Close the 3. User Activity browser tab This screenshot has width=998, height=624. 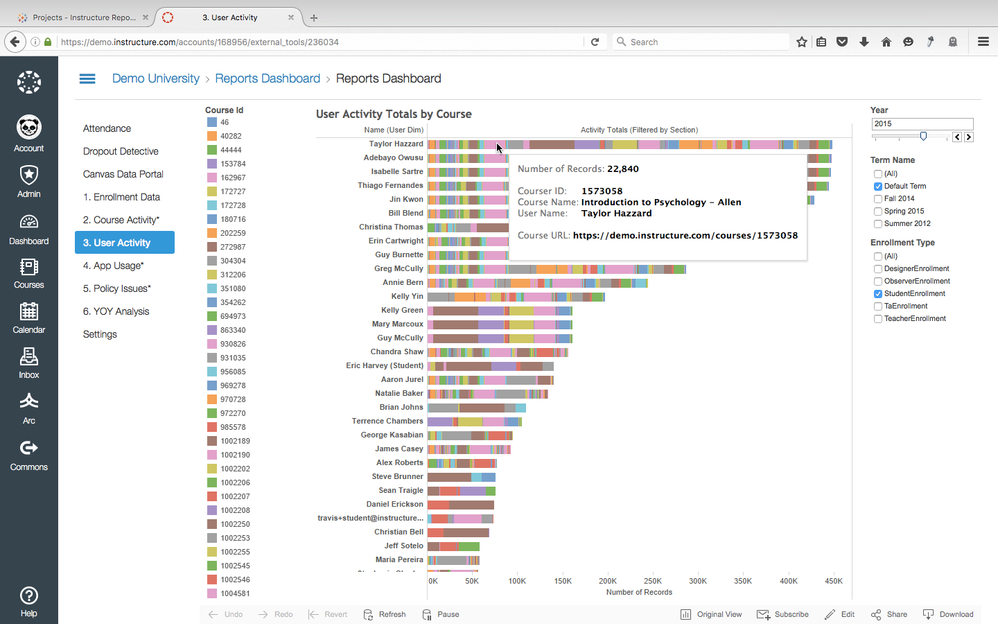tap(291, 18)
